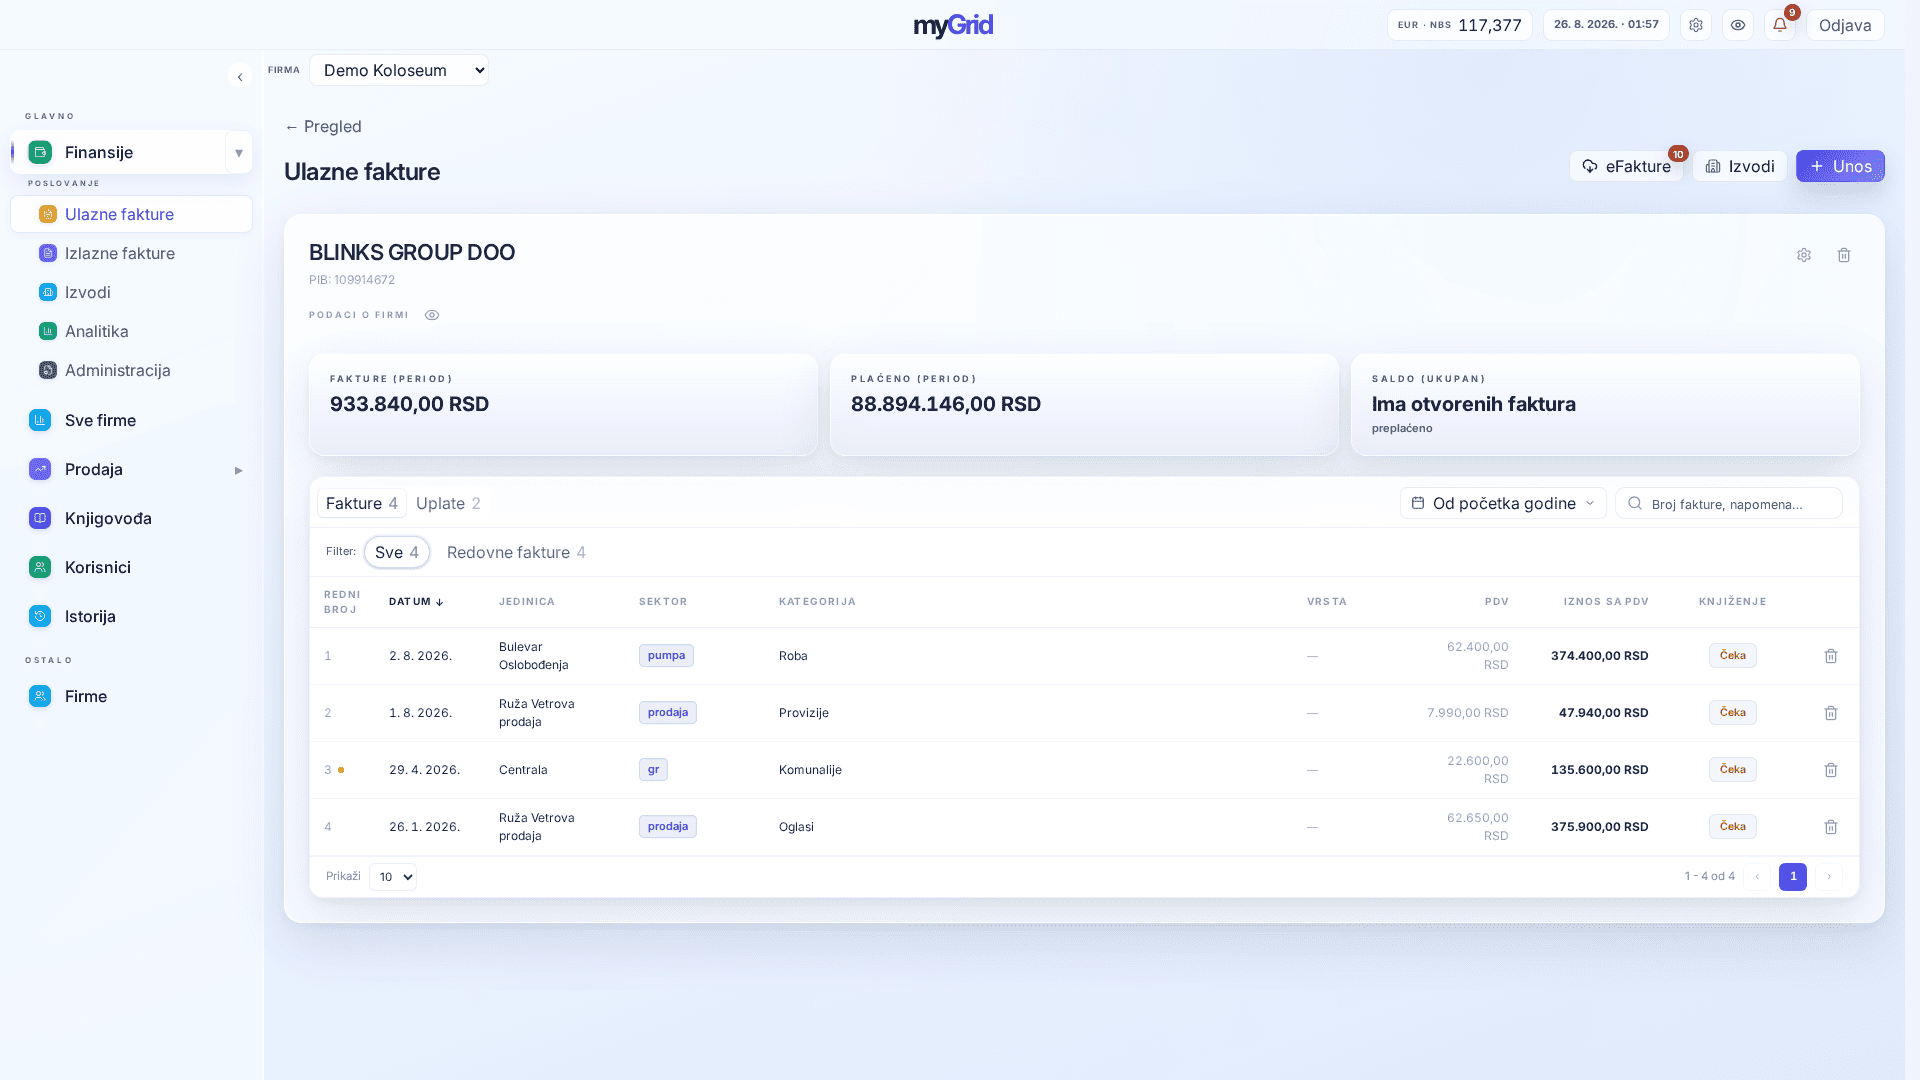The height and width of the screenshot is (1080, 1920).
Task: Click the Ulazne fakture sidebar icon
Action: (x=47, y=214)
